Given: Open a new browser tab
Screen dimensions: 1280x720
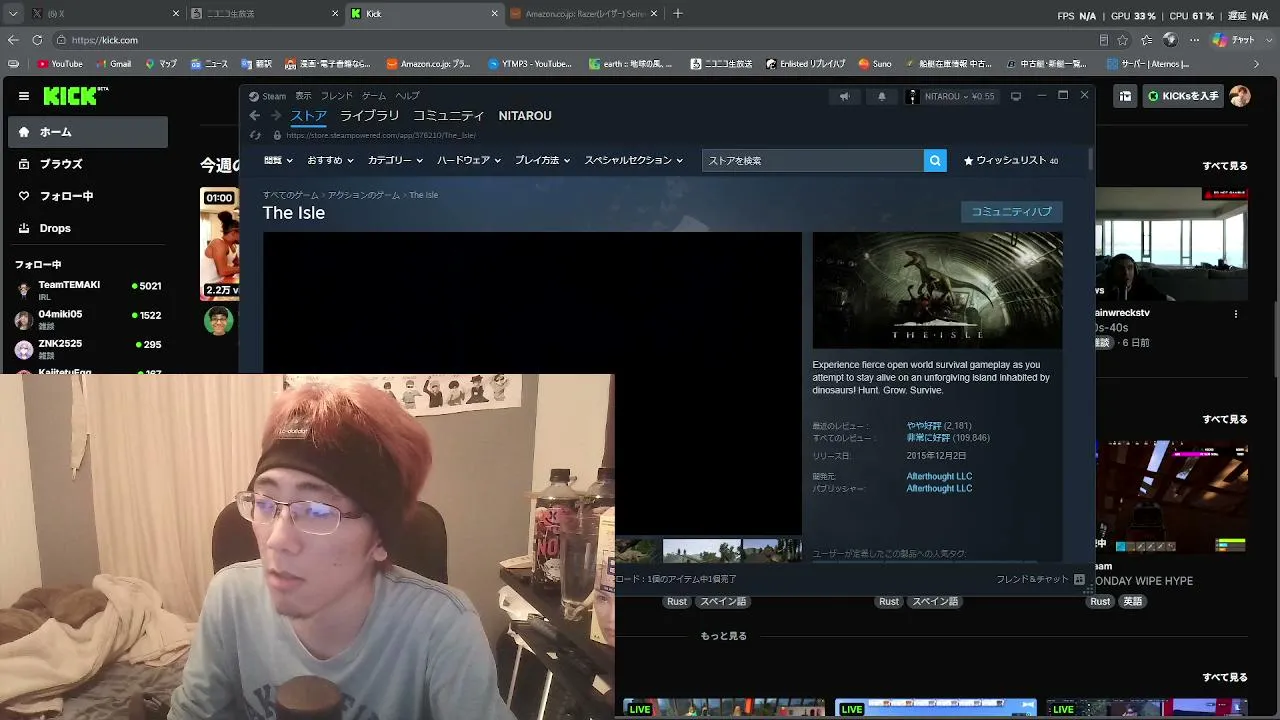Looking at the screenshot, I should click(678, 14).
